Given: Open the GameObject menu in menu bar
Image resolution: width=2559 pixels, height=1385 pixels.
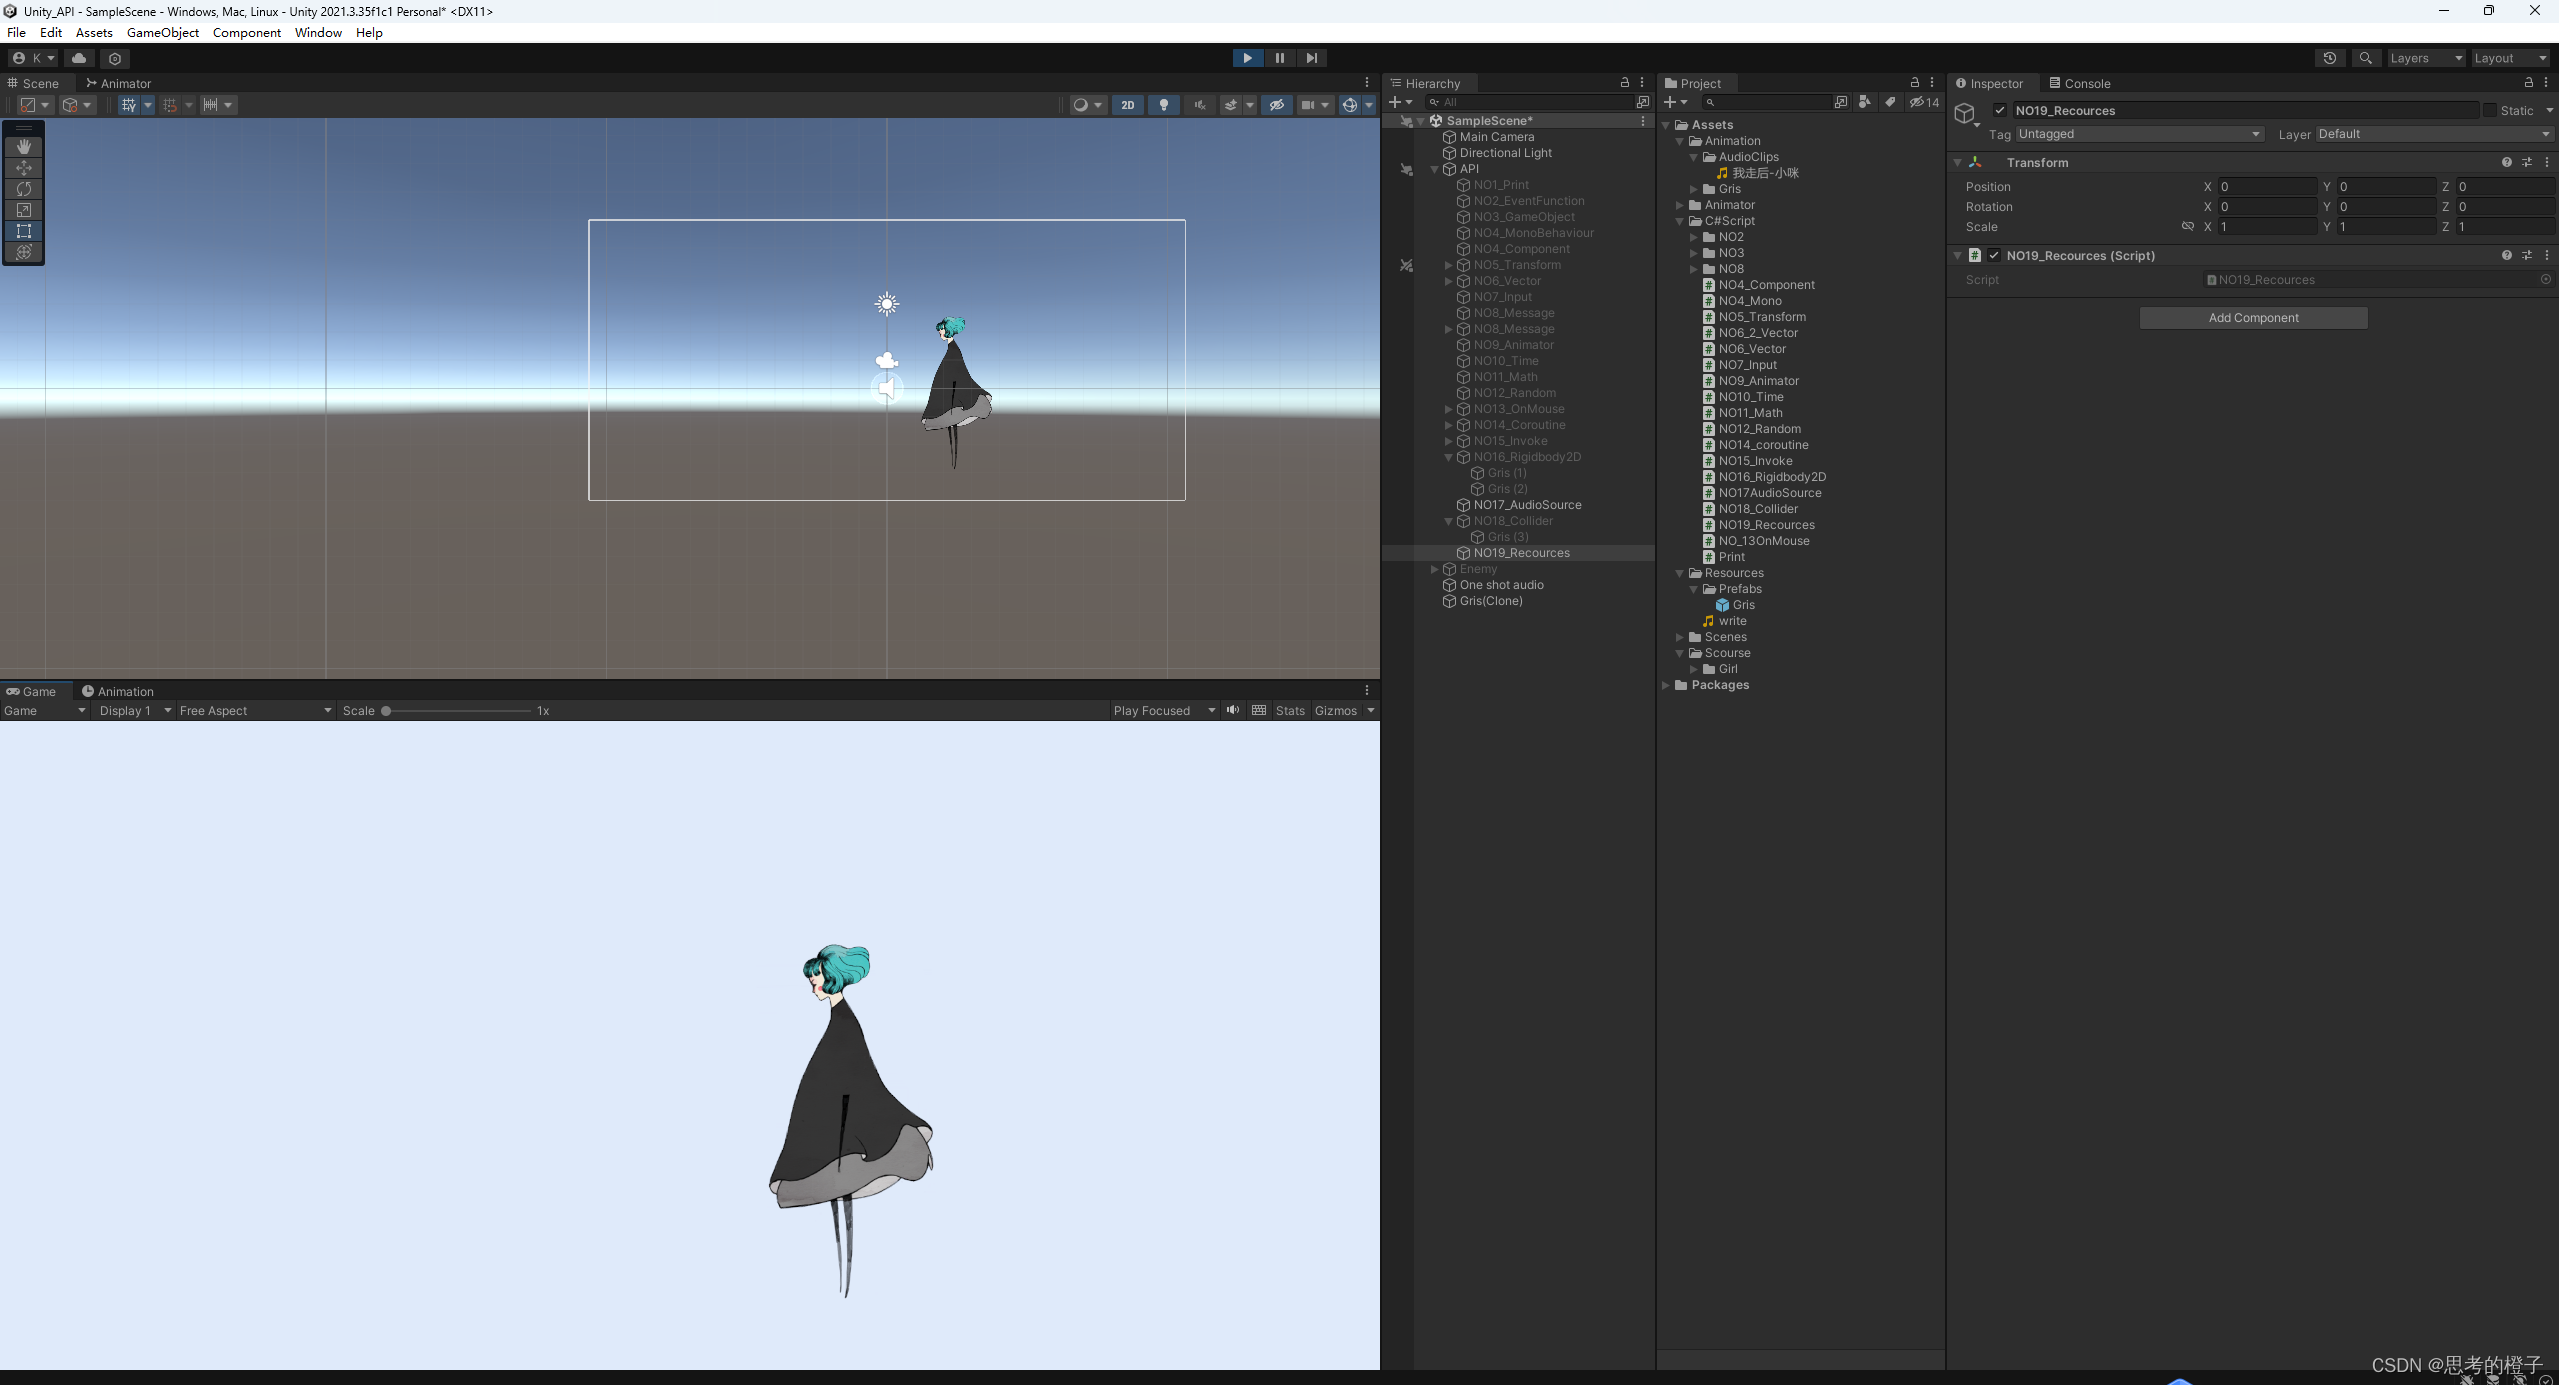Looking at the screenshot, I should tap(160, 32).
